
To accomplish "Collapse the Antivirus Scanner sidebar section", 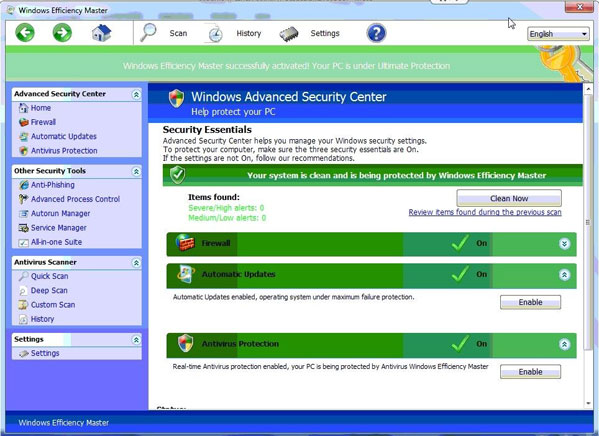I will [x=136, y=263].
